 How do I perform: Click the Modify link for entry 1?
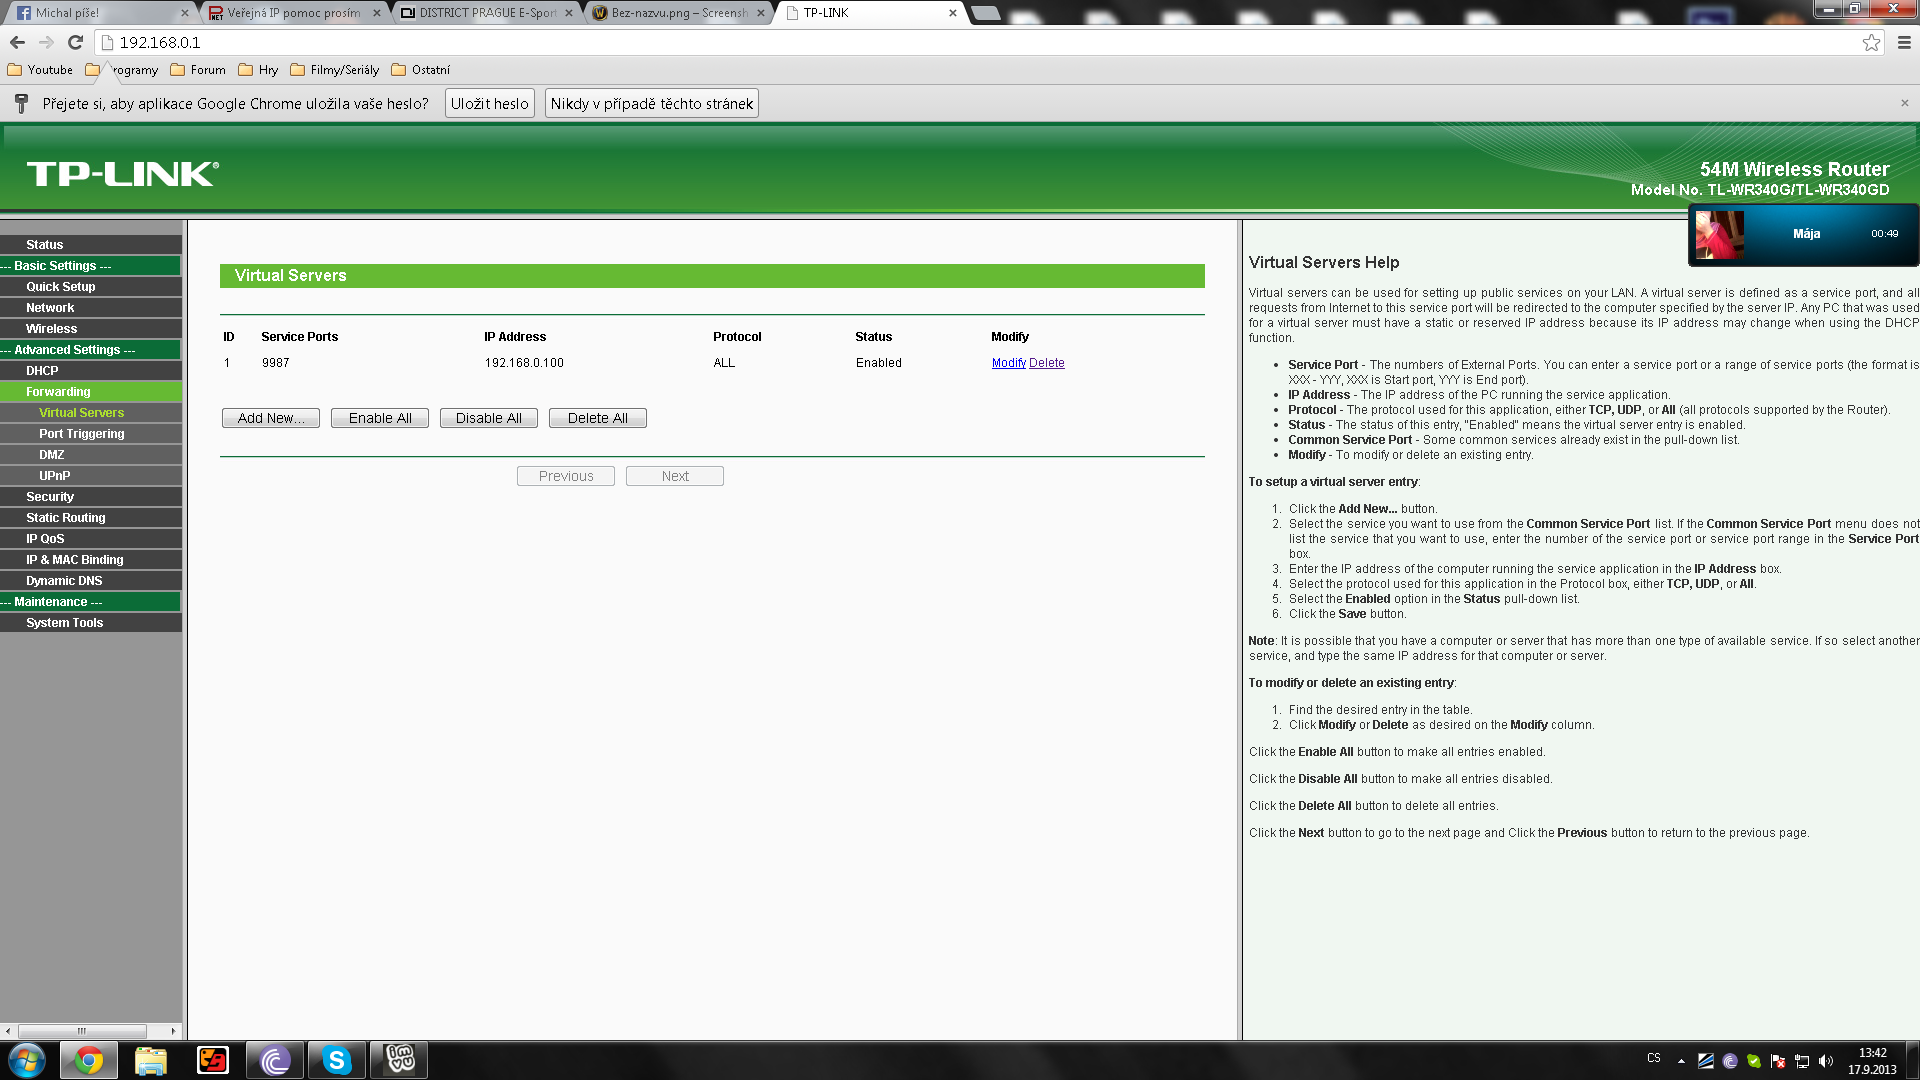click(x=1008, y=363)
